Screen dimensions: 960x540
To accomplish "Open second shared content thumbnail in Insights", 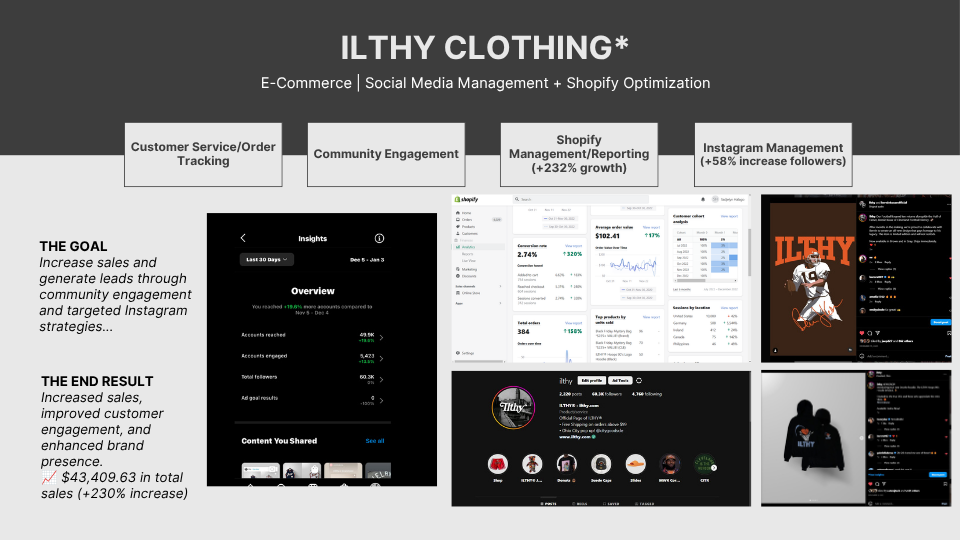I will point(302,471).
